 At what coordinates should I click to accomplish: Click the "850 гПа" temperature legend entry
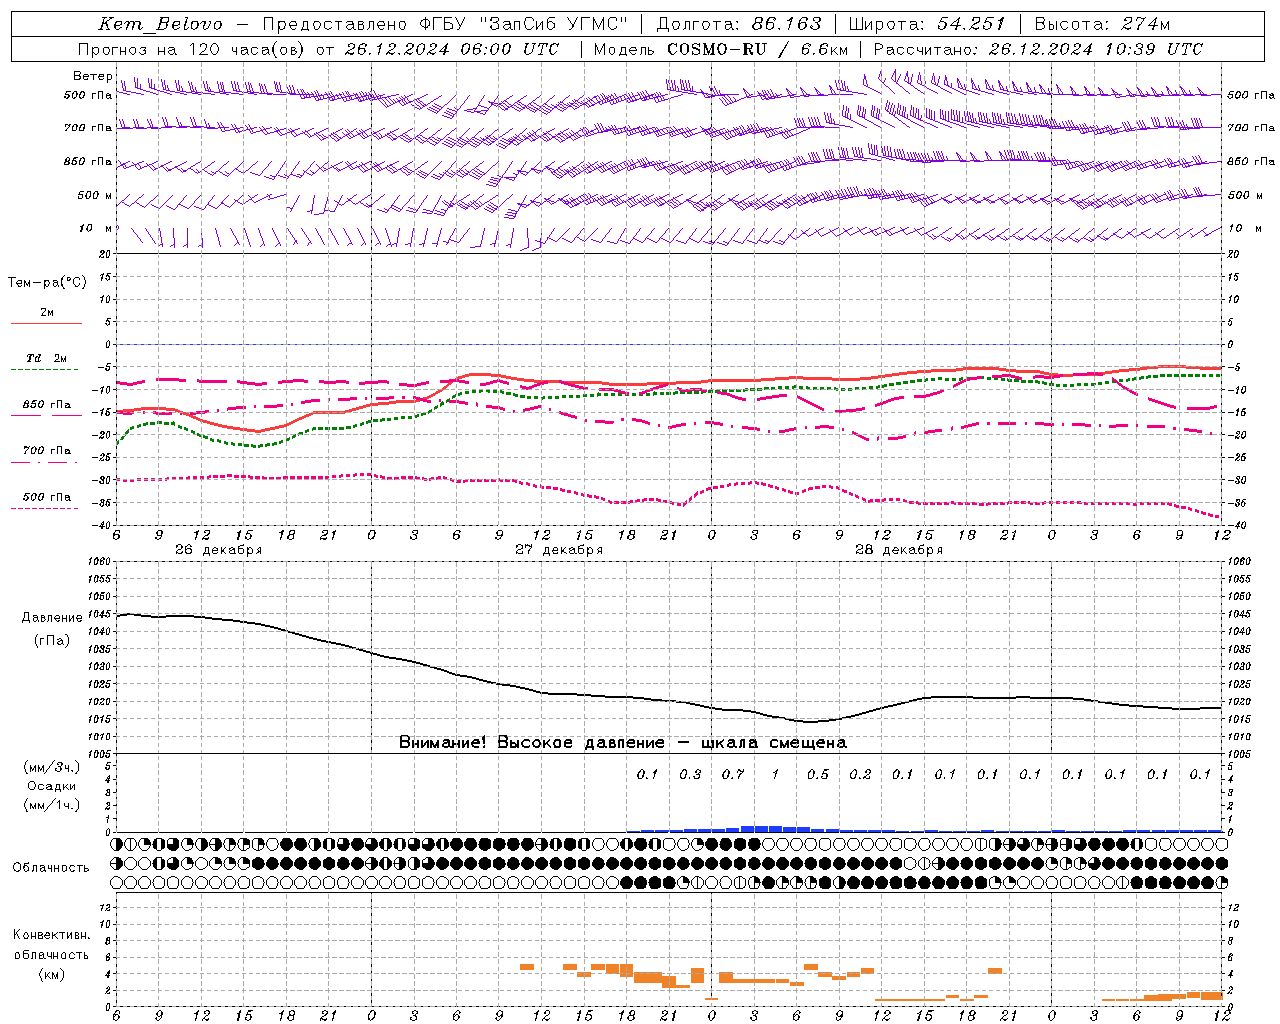click(46, 405)
